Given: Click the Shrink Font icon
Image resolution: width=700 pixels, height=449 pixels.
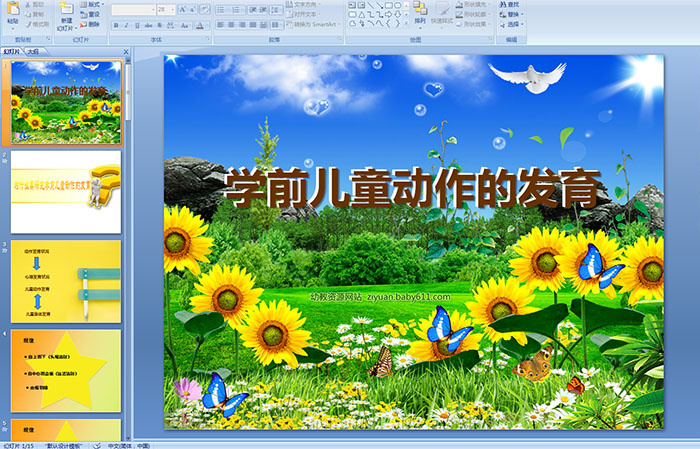Looking at the screenshot, I should click(x=192, y=9).
